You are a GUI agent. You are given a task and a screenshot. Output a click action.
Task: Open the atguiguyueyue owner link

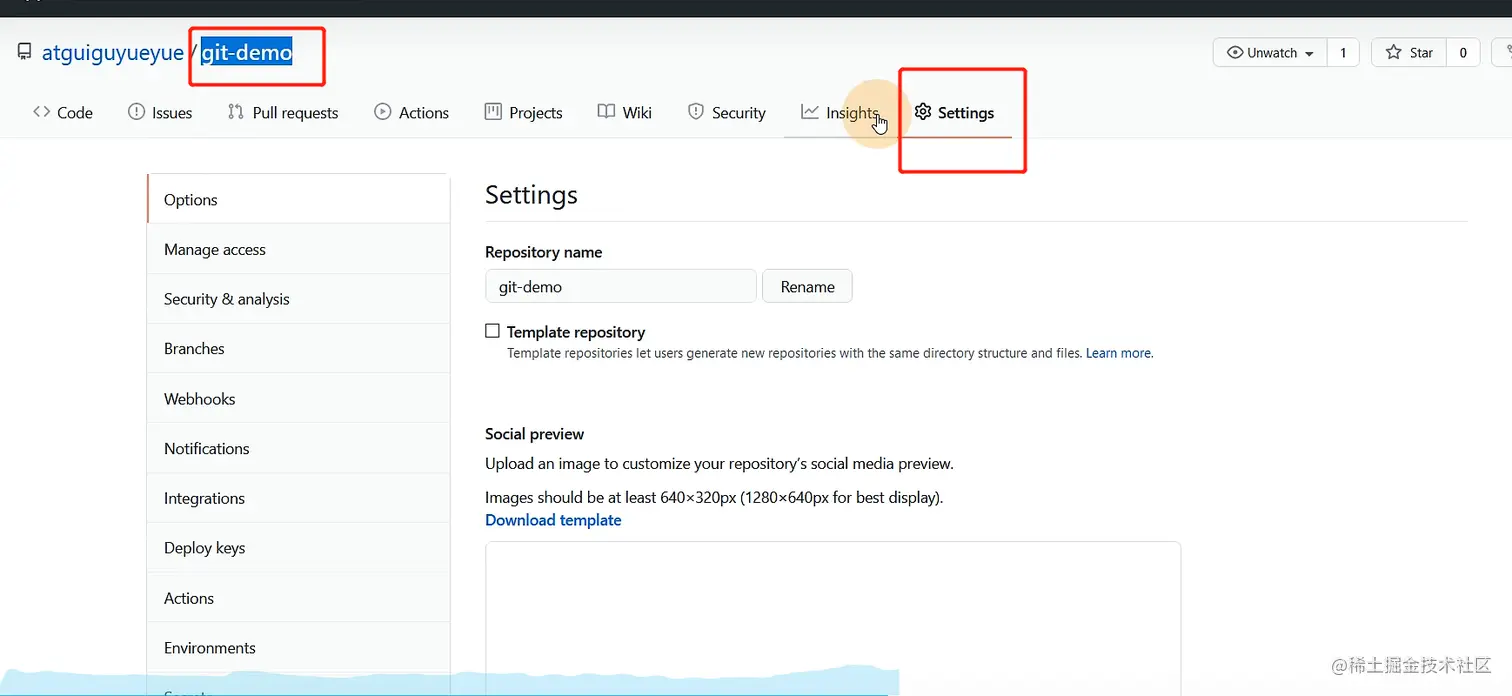(x=112, y=53)
